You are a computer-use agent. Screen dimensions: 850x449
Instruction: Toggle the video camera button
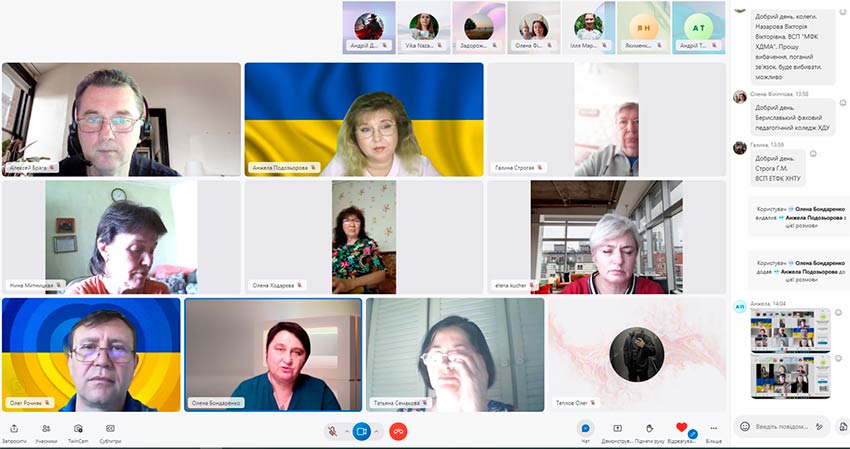point(362,431)
